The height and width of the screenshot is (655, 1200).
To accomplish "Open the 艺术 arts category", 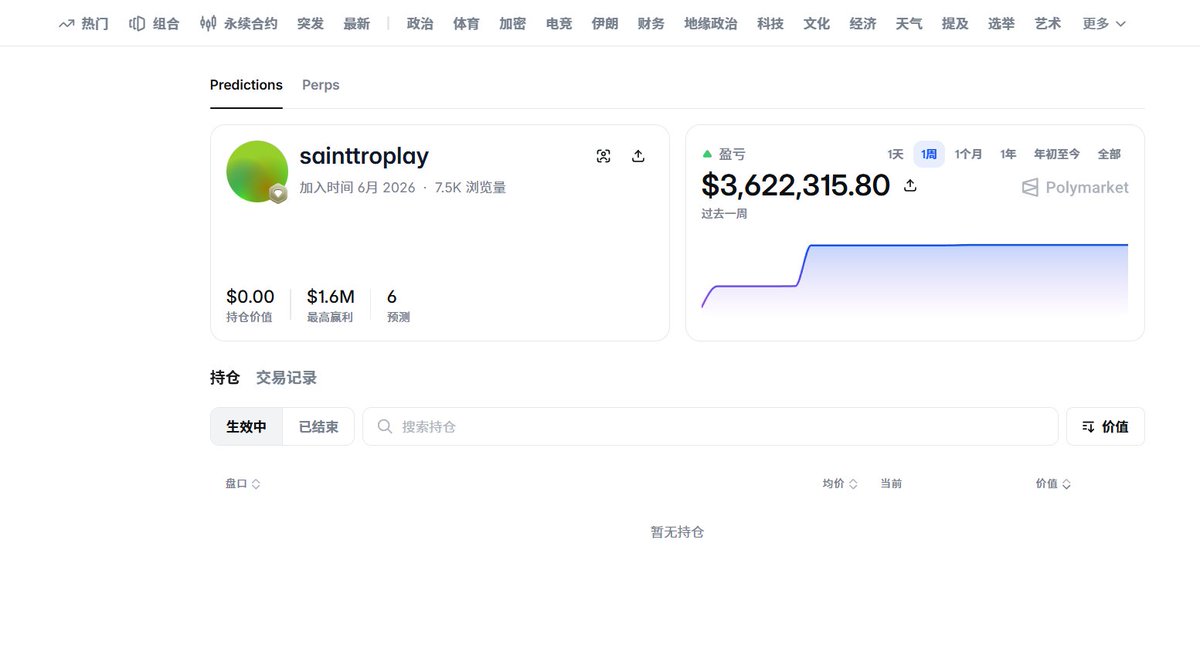I will pyautogui.click(x=1048, y=23).
